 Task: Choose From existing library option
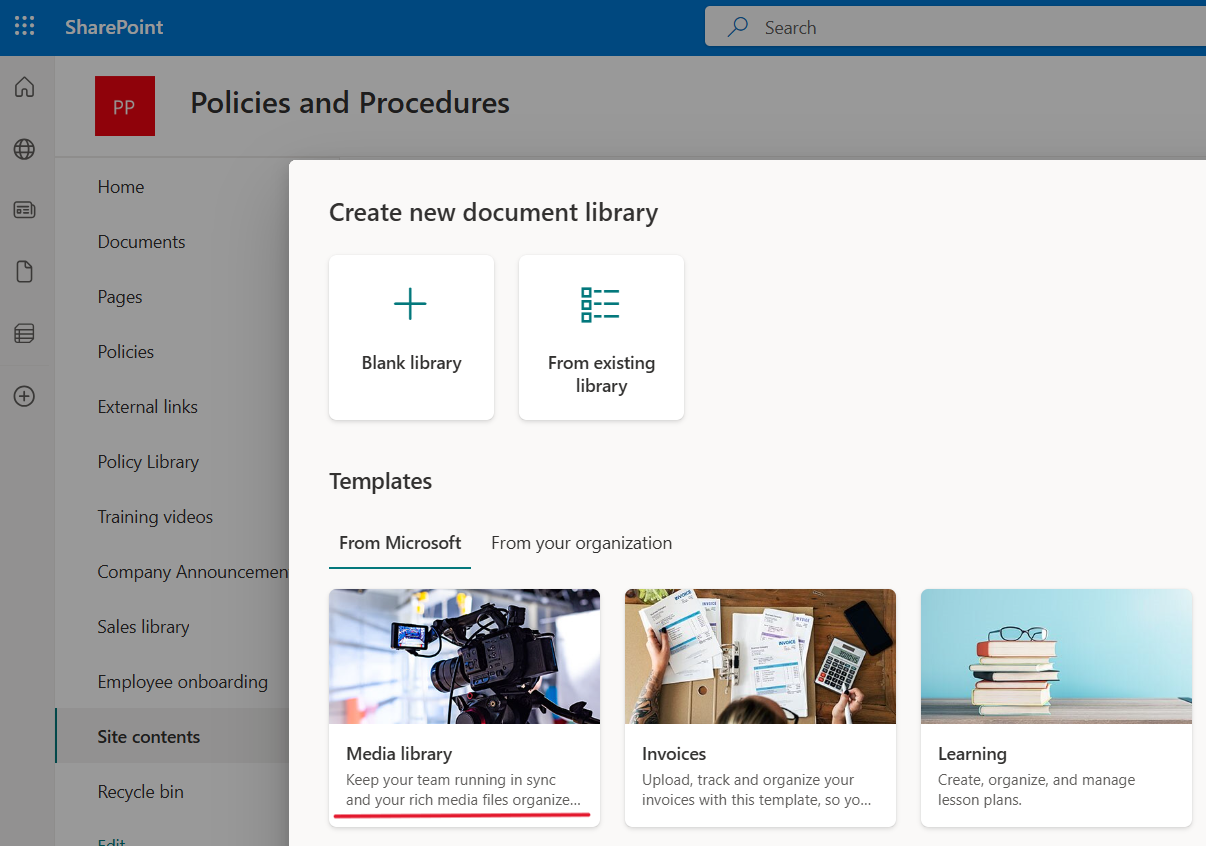[601, 336]
